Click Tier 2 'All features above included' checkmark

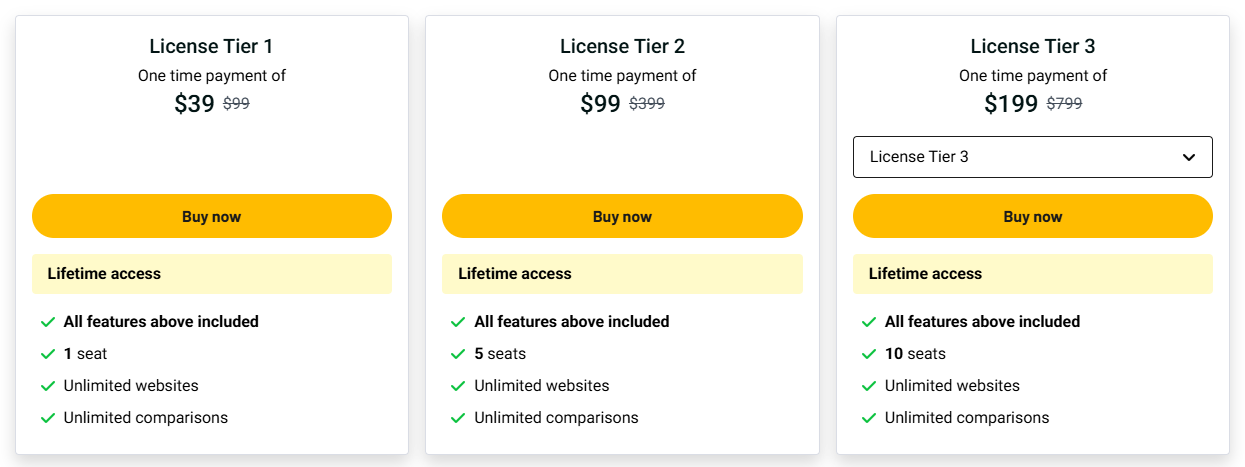coord(458,322)
